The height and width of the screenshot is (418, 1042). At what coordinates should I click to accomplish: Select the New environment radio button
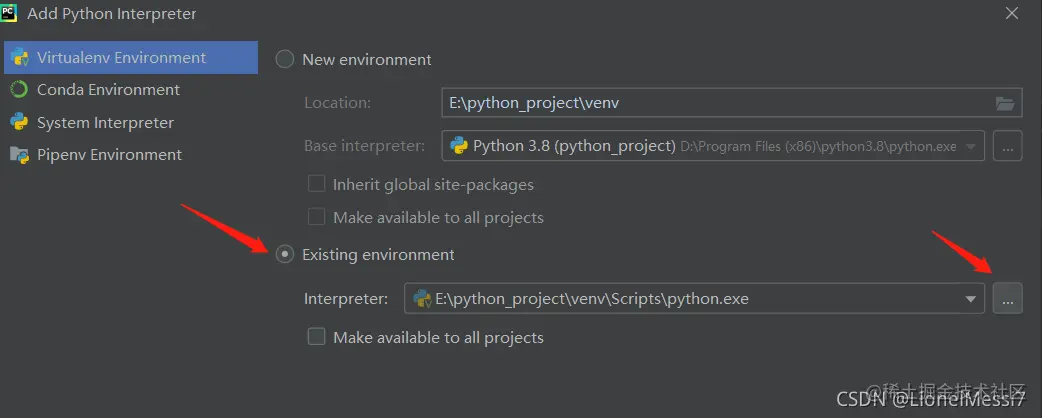pyautogui.click(x=285, y=60)
